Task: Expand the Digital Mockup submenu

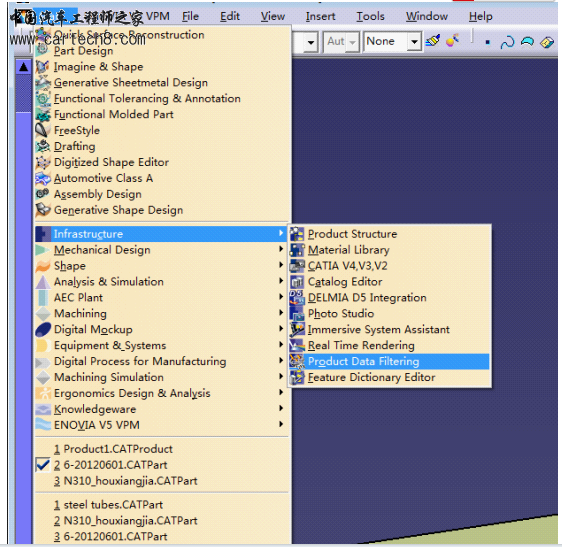Action: pyautogui.click(x=161, y=329)
